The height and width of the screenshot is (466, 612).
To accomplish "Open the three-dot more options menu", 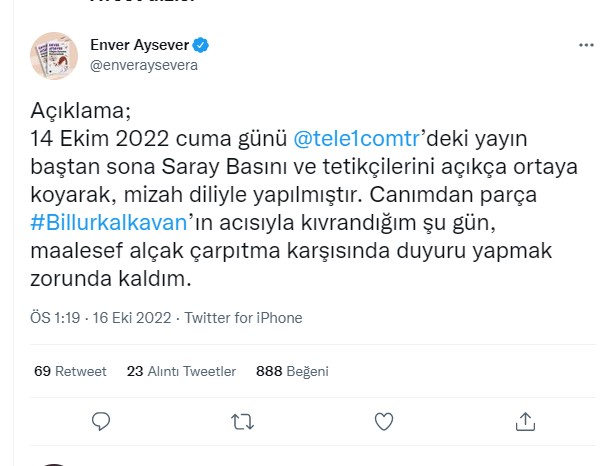I will tap(583, 46).
